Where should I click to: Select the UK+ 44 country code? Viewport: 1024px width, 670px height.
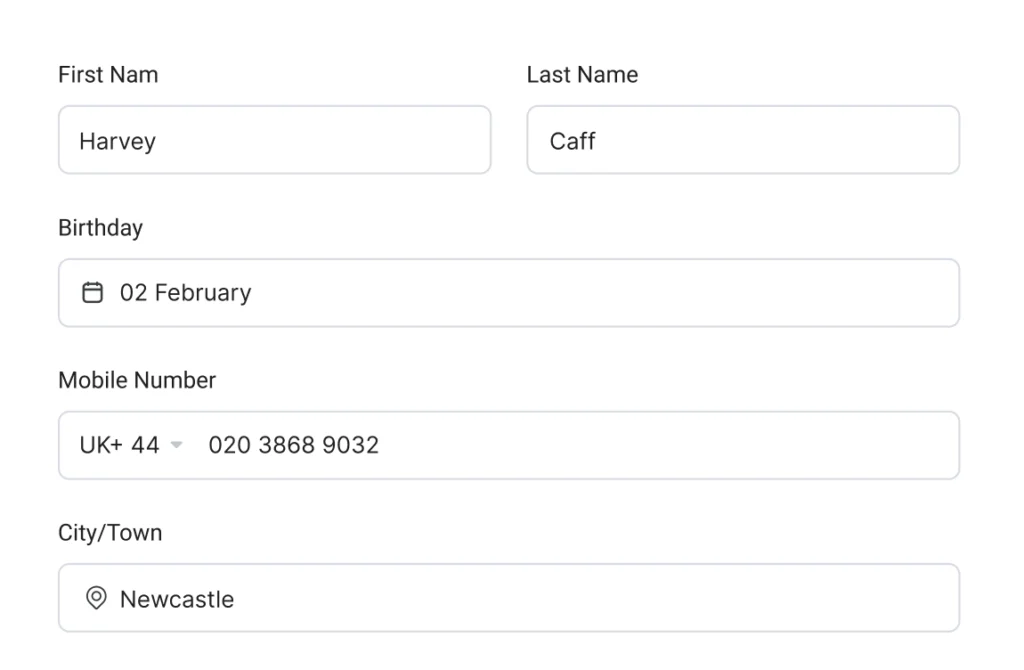[x=120, y=445]
